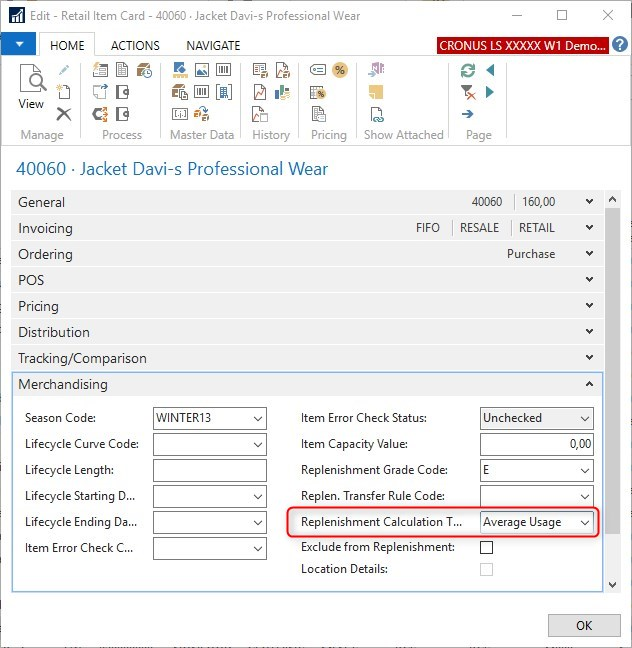
Task: Click the OK button
Action: coord(584,625)
